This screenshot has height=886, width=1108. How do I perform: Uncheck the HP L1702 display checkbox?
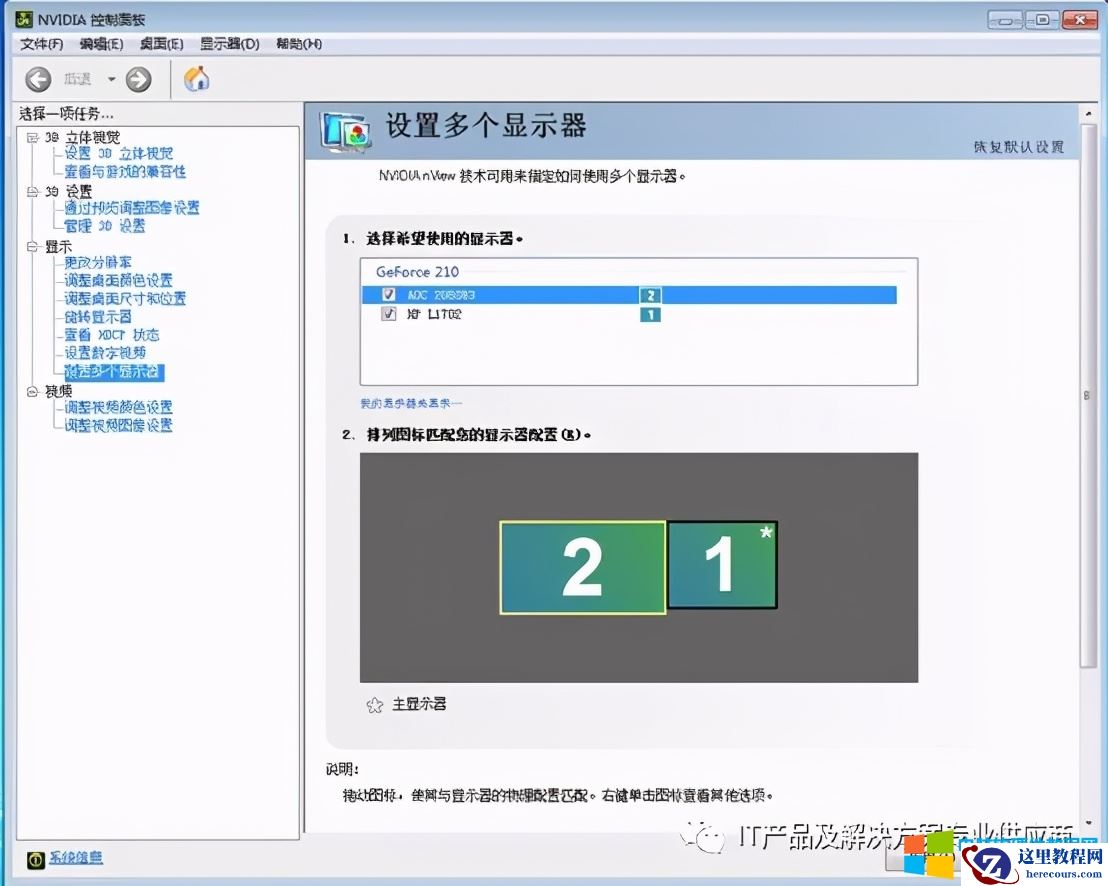point(389,313)
